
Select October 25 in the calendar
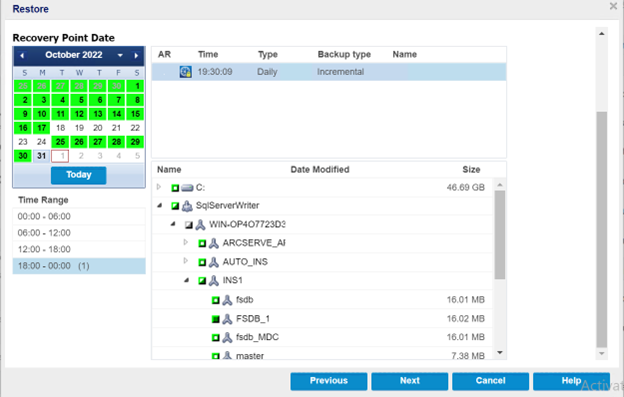click(60, 142)
